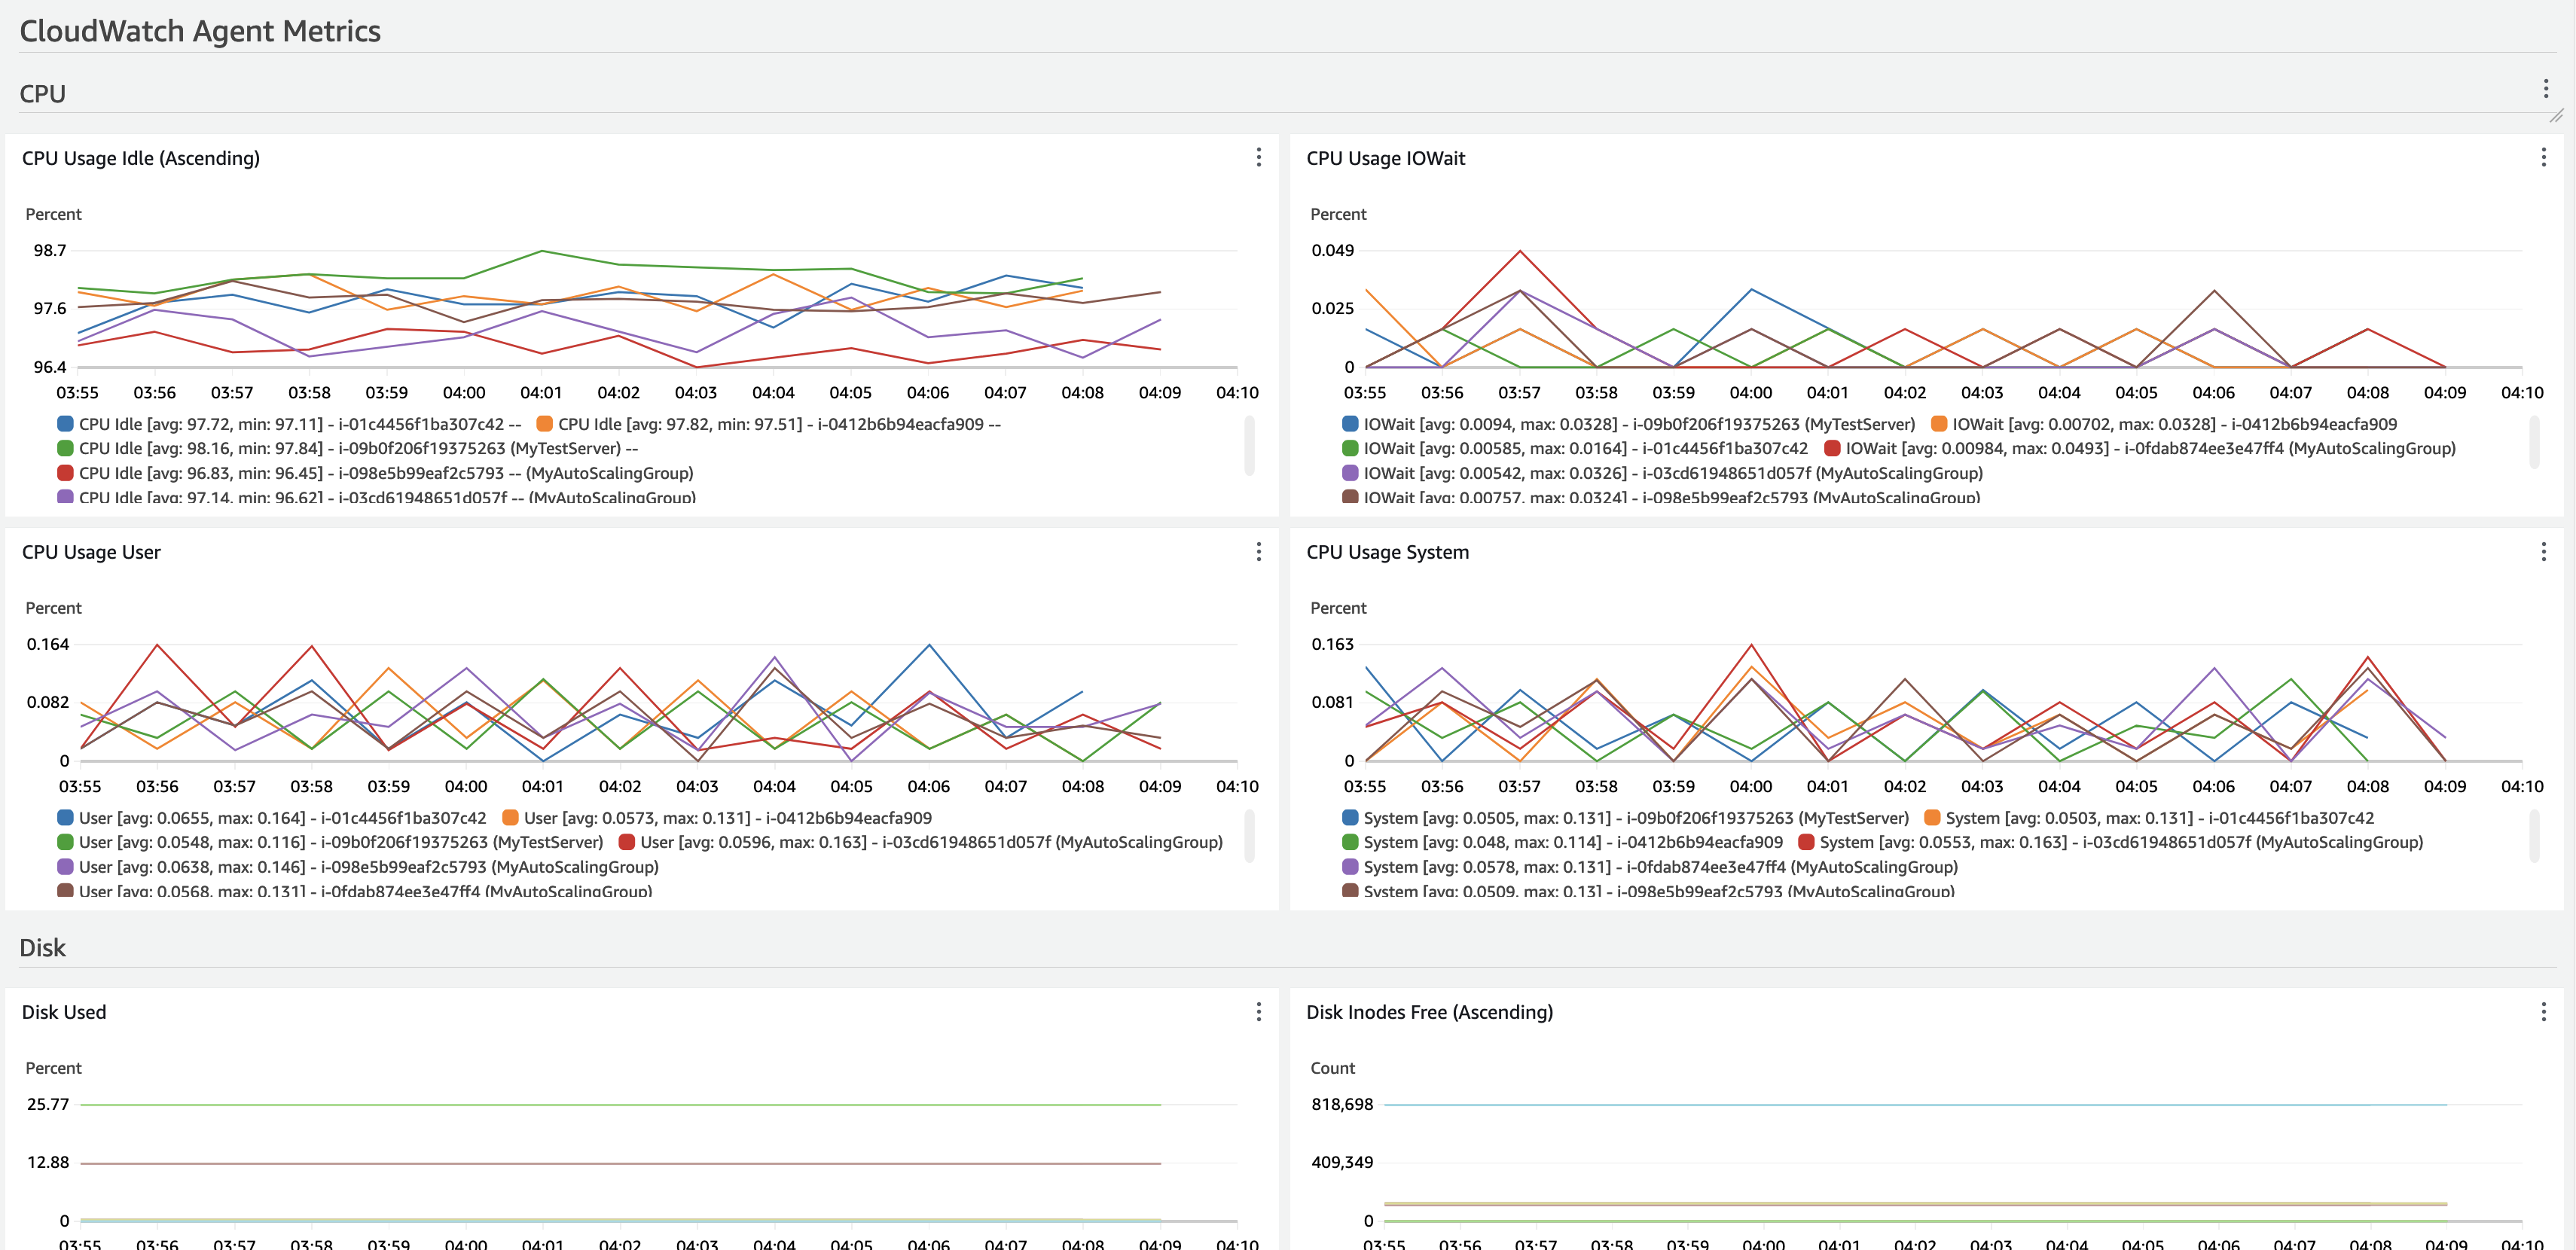This screenshot has height=1250, width=2576.
Task: Open CPU Usage Idle widget actions menu
Action: pos(1258,158)
